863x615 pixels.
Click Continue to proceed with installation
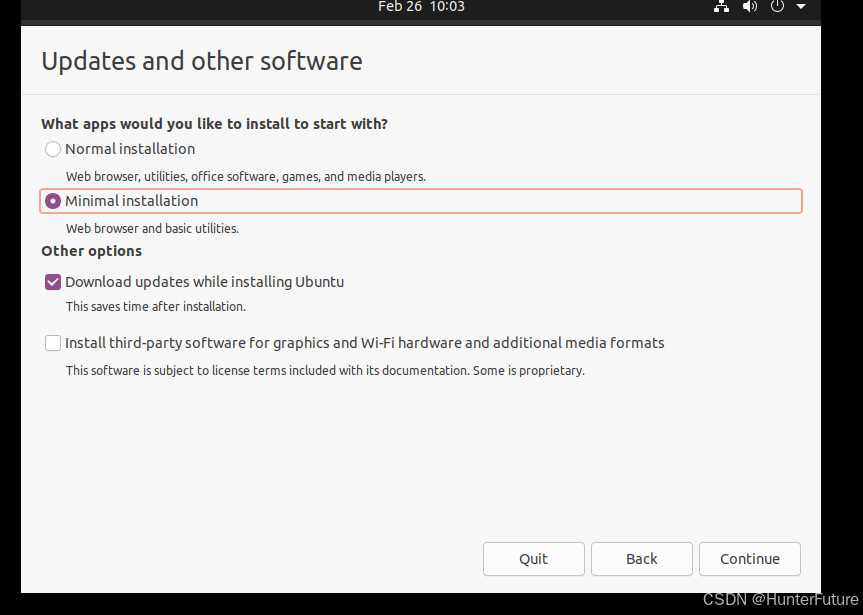749,559
